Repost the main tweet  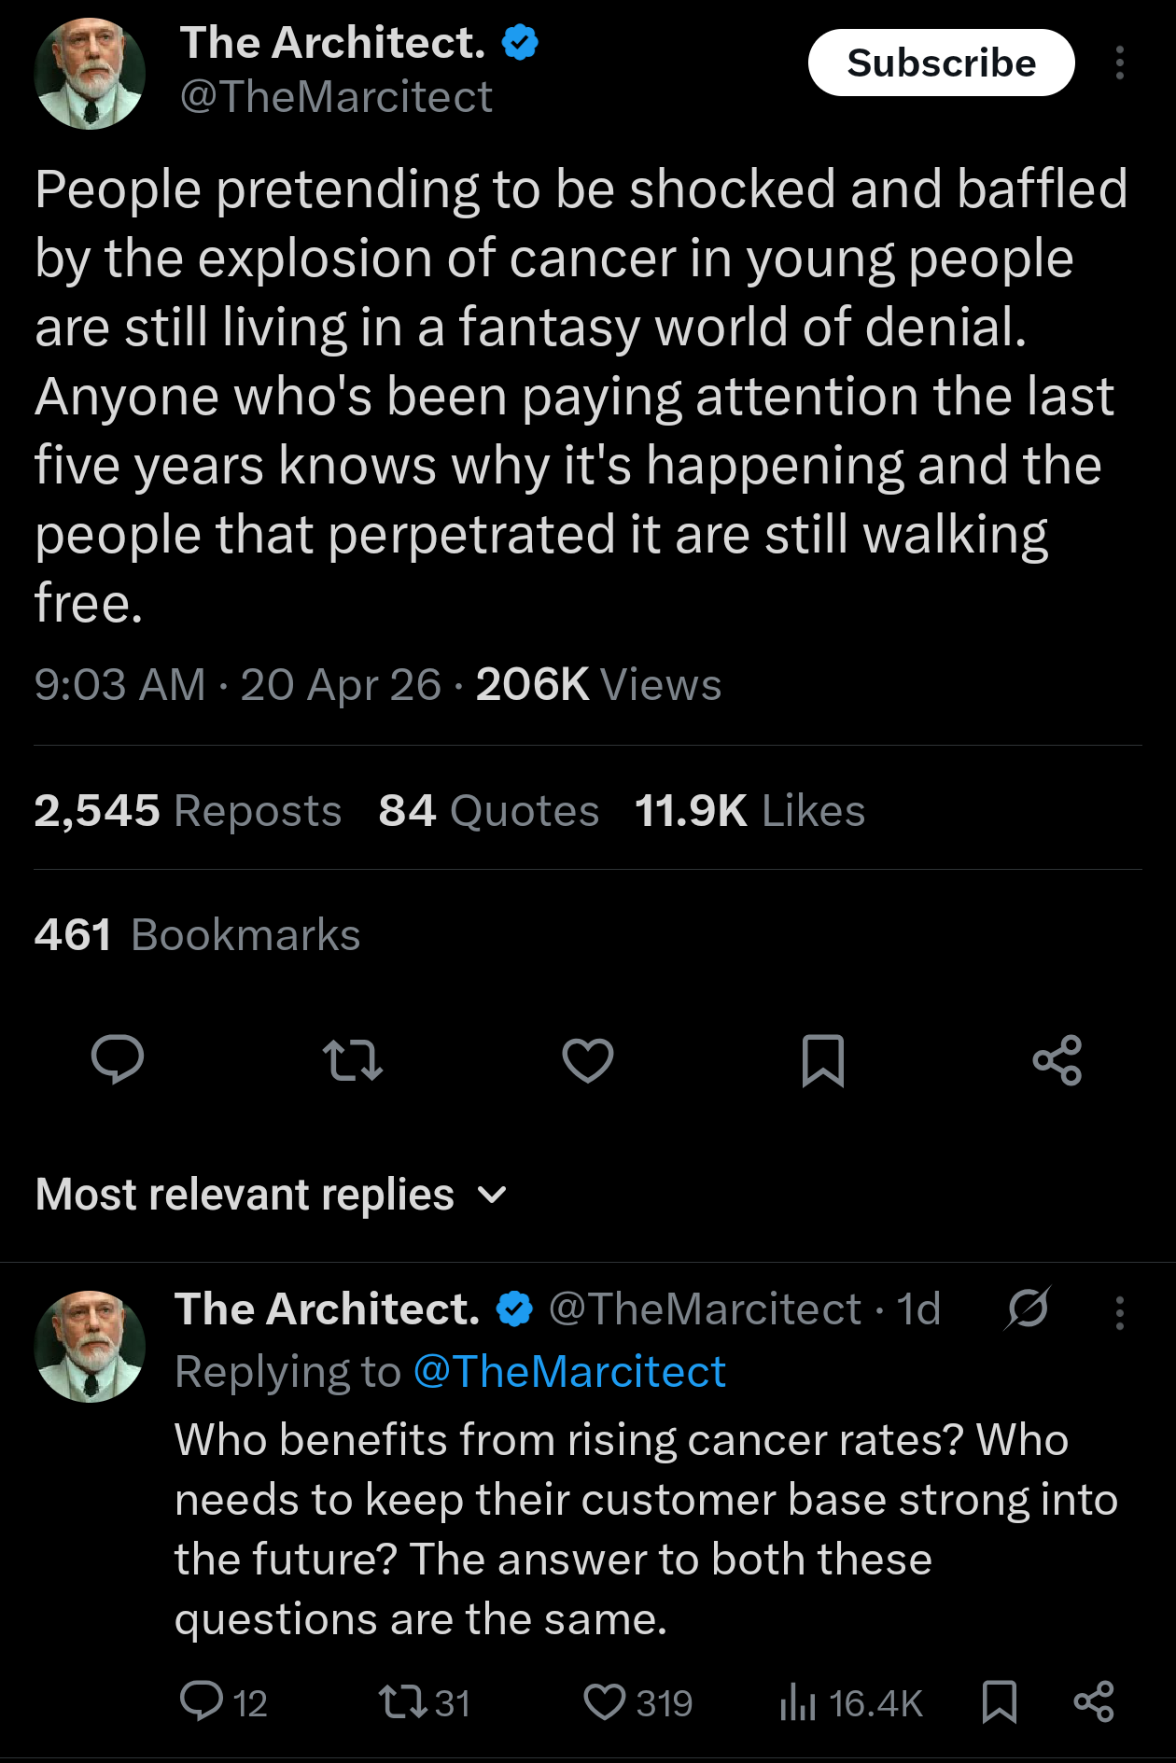352,1060
